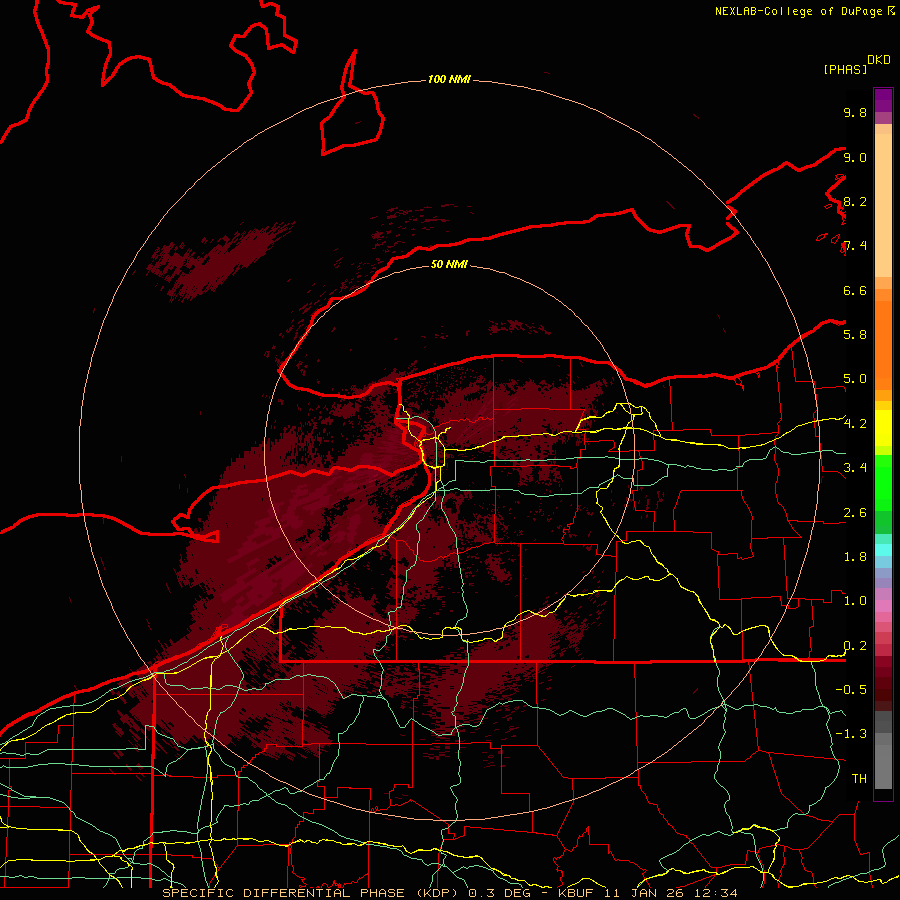Screen dimensions: 900x900
Task: Click the -0.5 color scale value
Action: [851, 689]
